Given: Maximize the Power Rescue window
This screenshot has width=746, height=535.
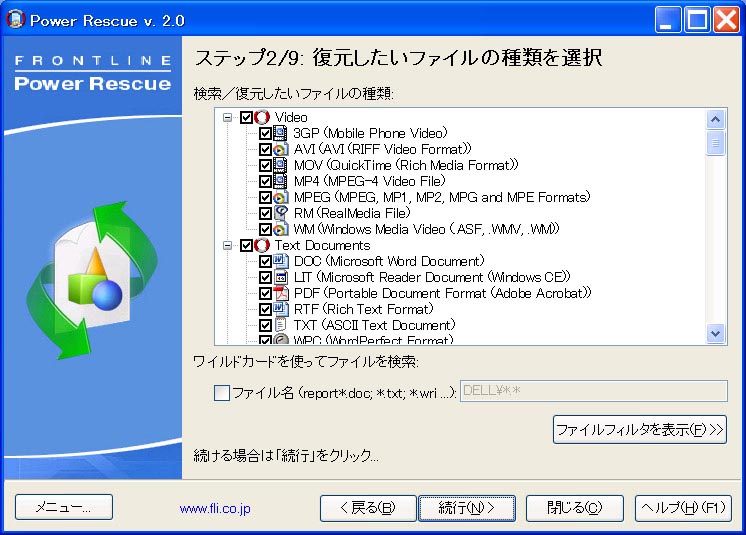Looking at the screenshot, I should [x=697, y=19].
